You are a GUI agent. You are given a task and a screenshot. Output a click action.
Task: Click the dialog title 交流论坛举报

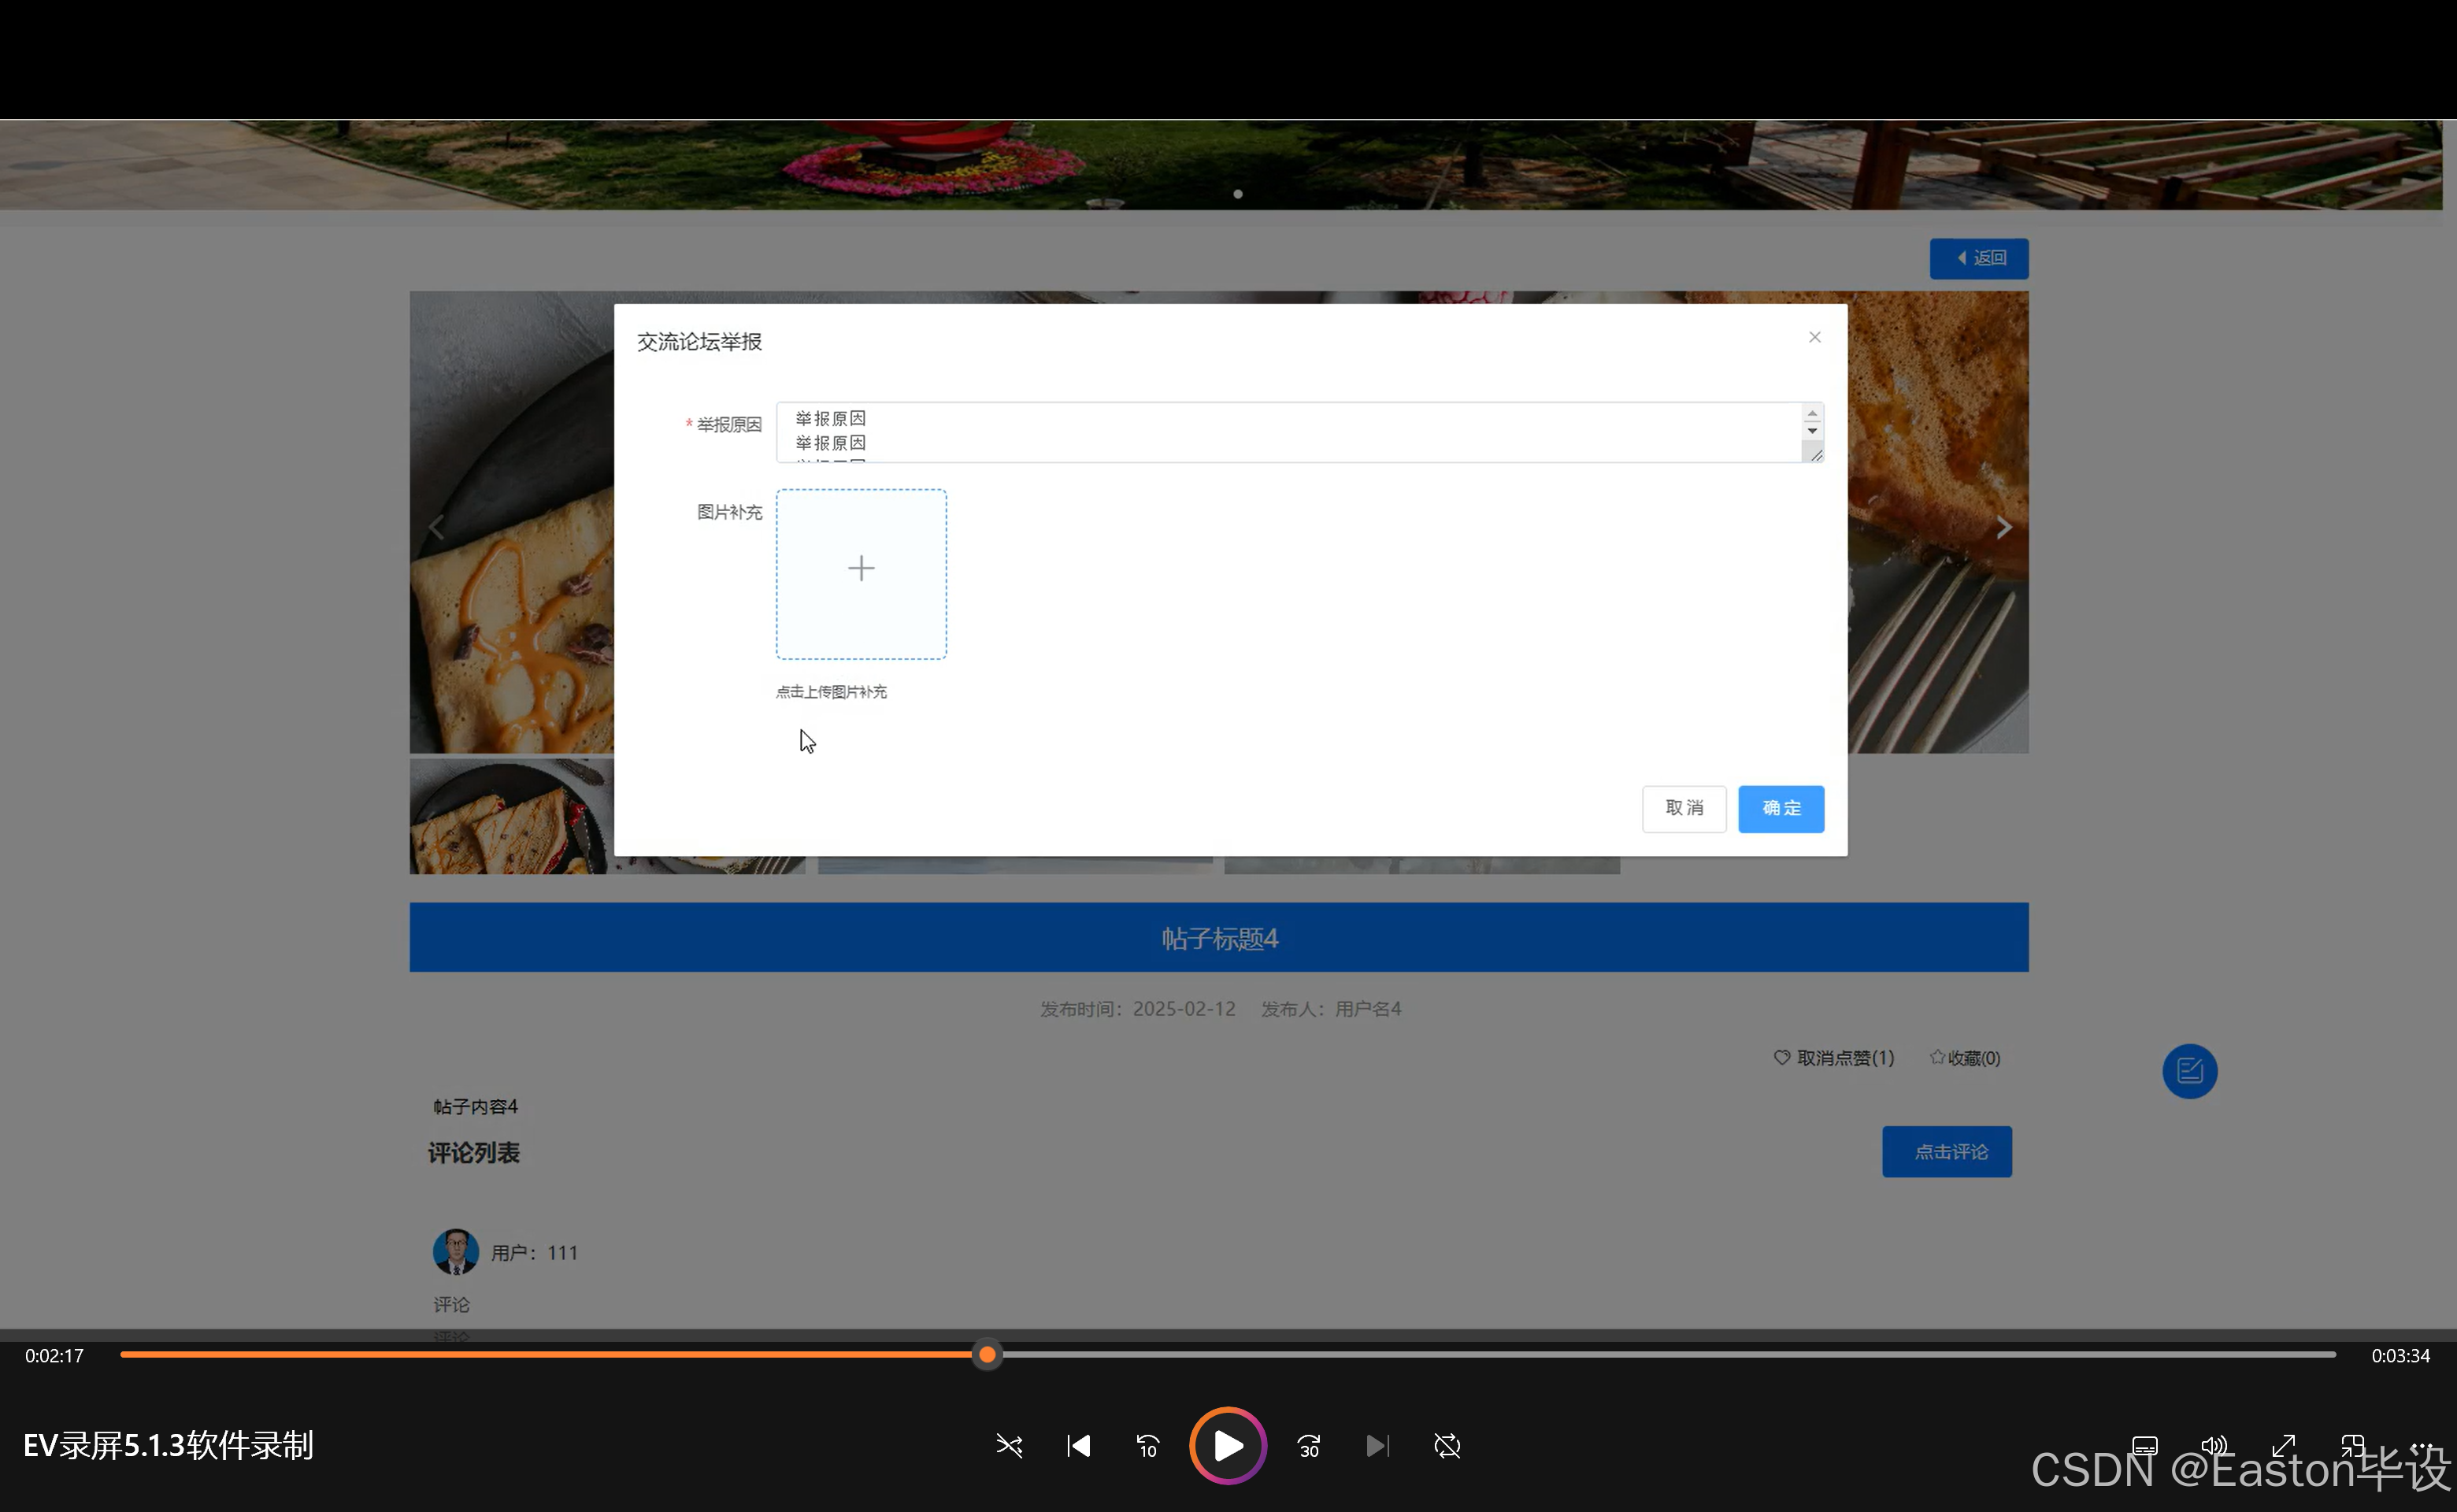[x=699, y=342]
